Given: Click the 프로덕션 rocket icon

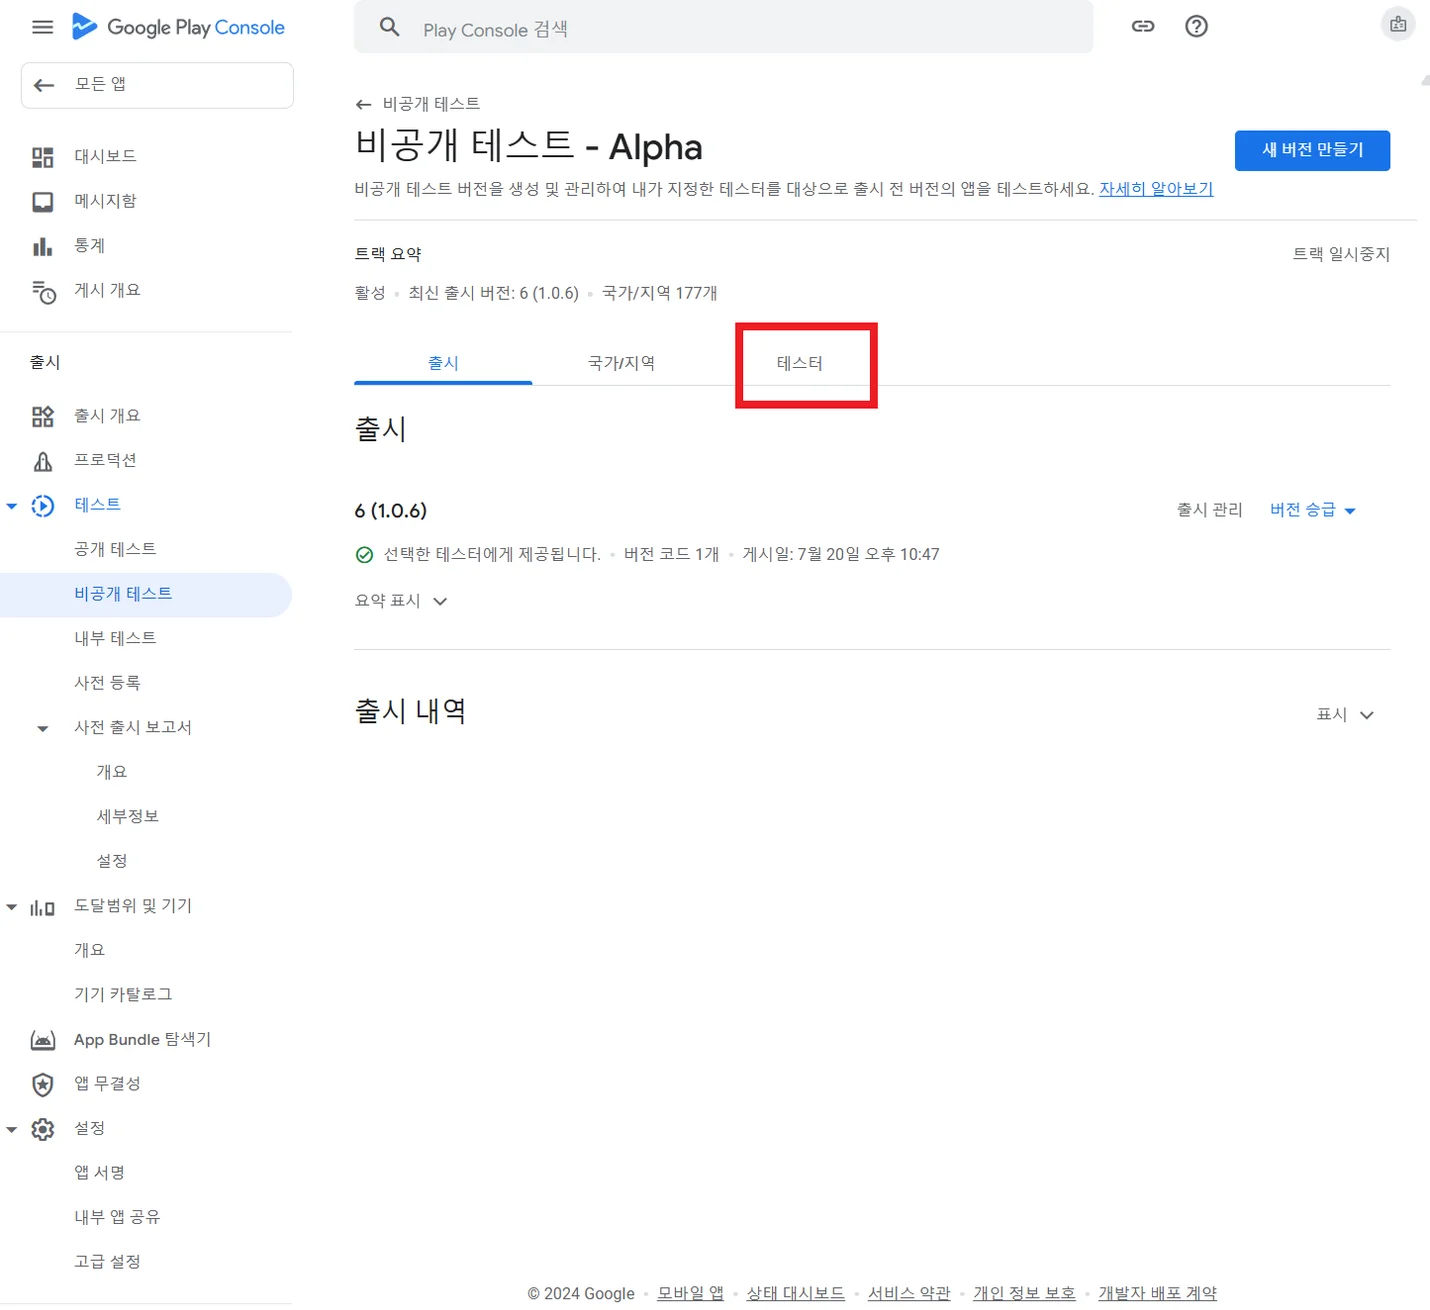Looking at the screenshot, I should tap(43, 461).
